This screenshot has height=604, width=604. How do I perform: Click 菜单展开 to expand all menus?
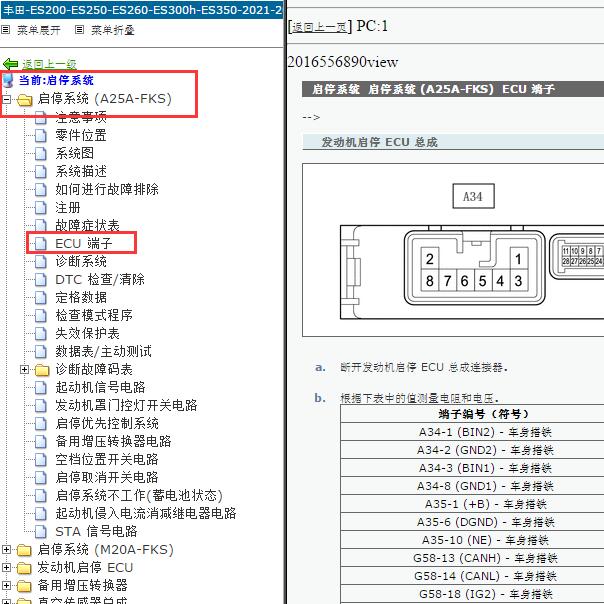pyautogui.click(x=39, y=30)
